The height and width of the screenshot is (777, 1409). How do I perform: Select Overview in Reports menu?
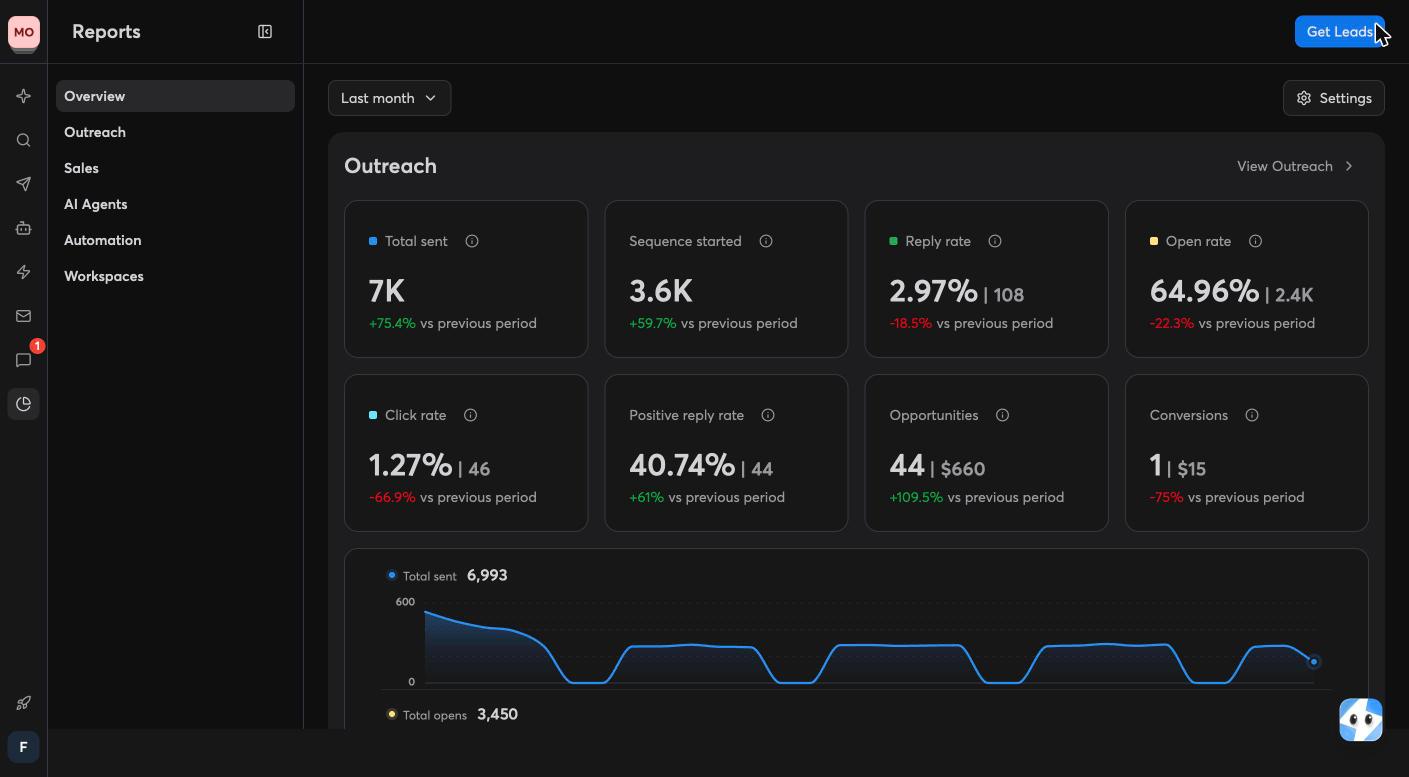pyautogui.click(x=175, y=96)
